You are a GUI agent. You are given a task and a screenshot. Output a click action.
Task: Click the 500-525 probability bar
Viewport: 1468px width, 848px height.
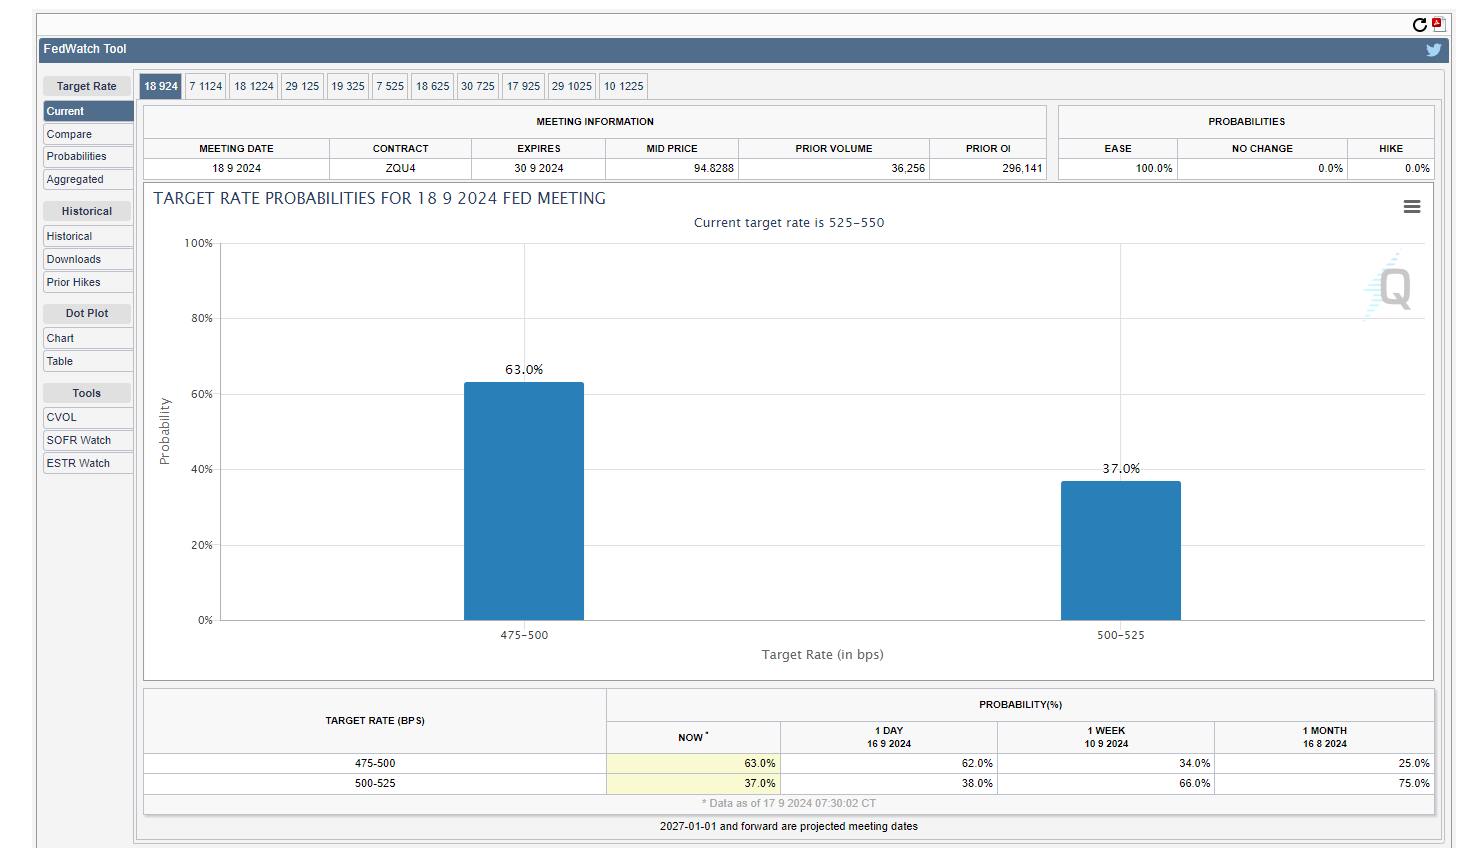1120,550
